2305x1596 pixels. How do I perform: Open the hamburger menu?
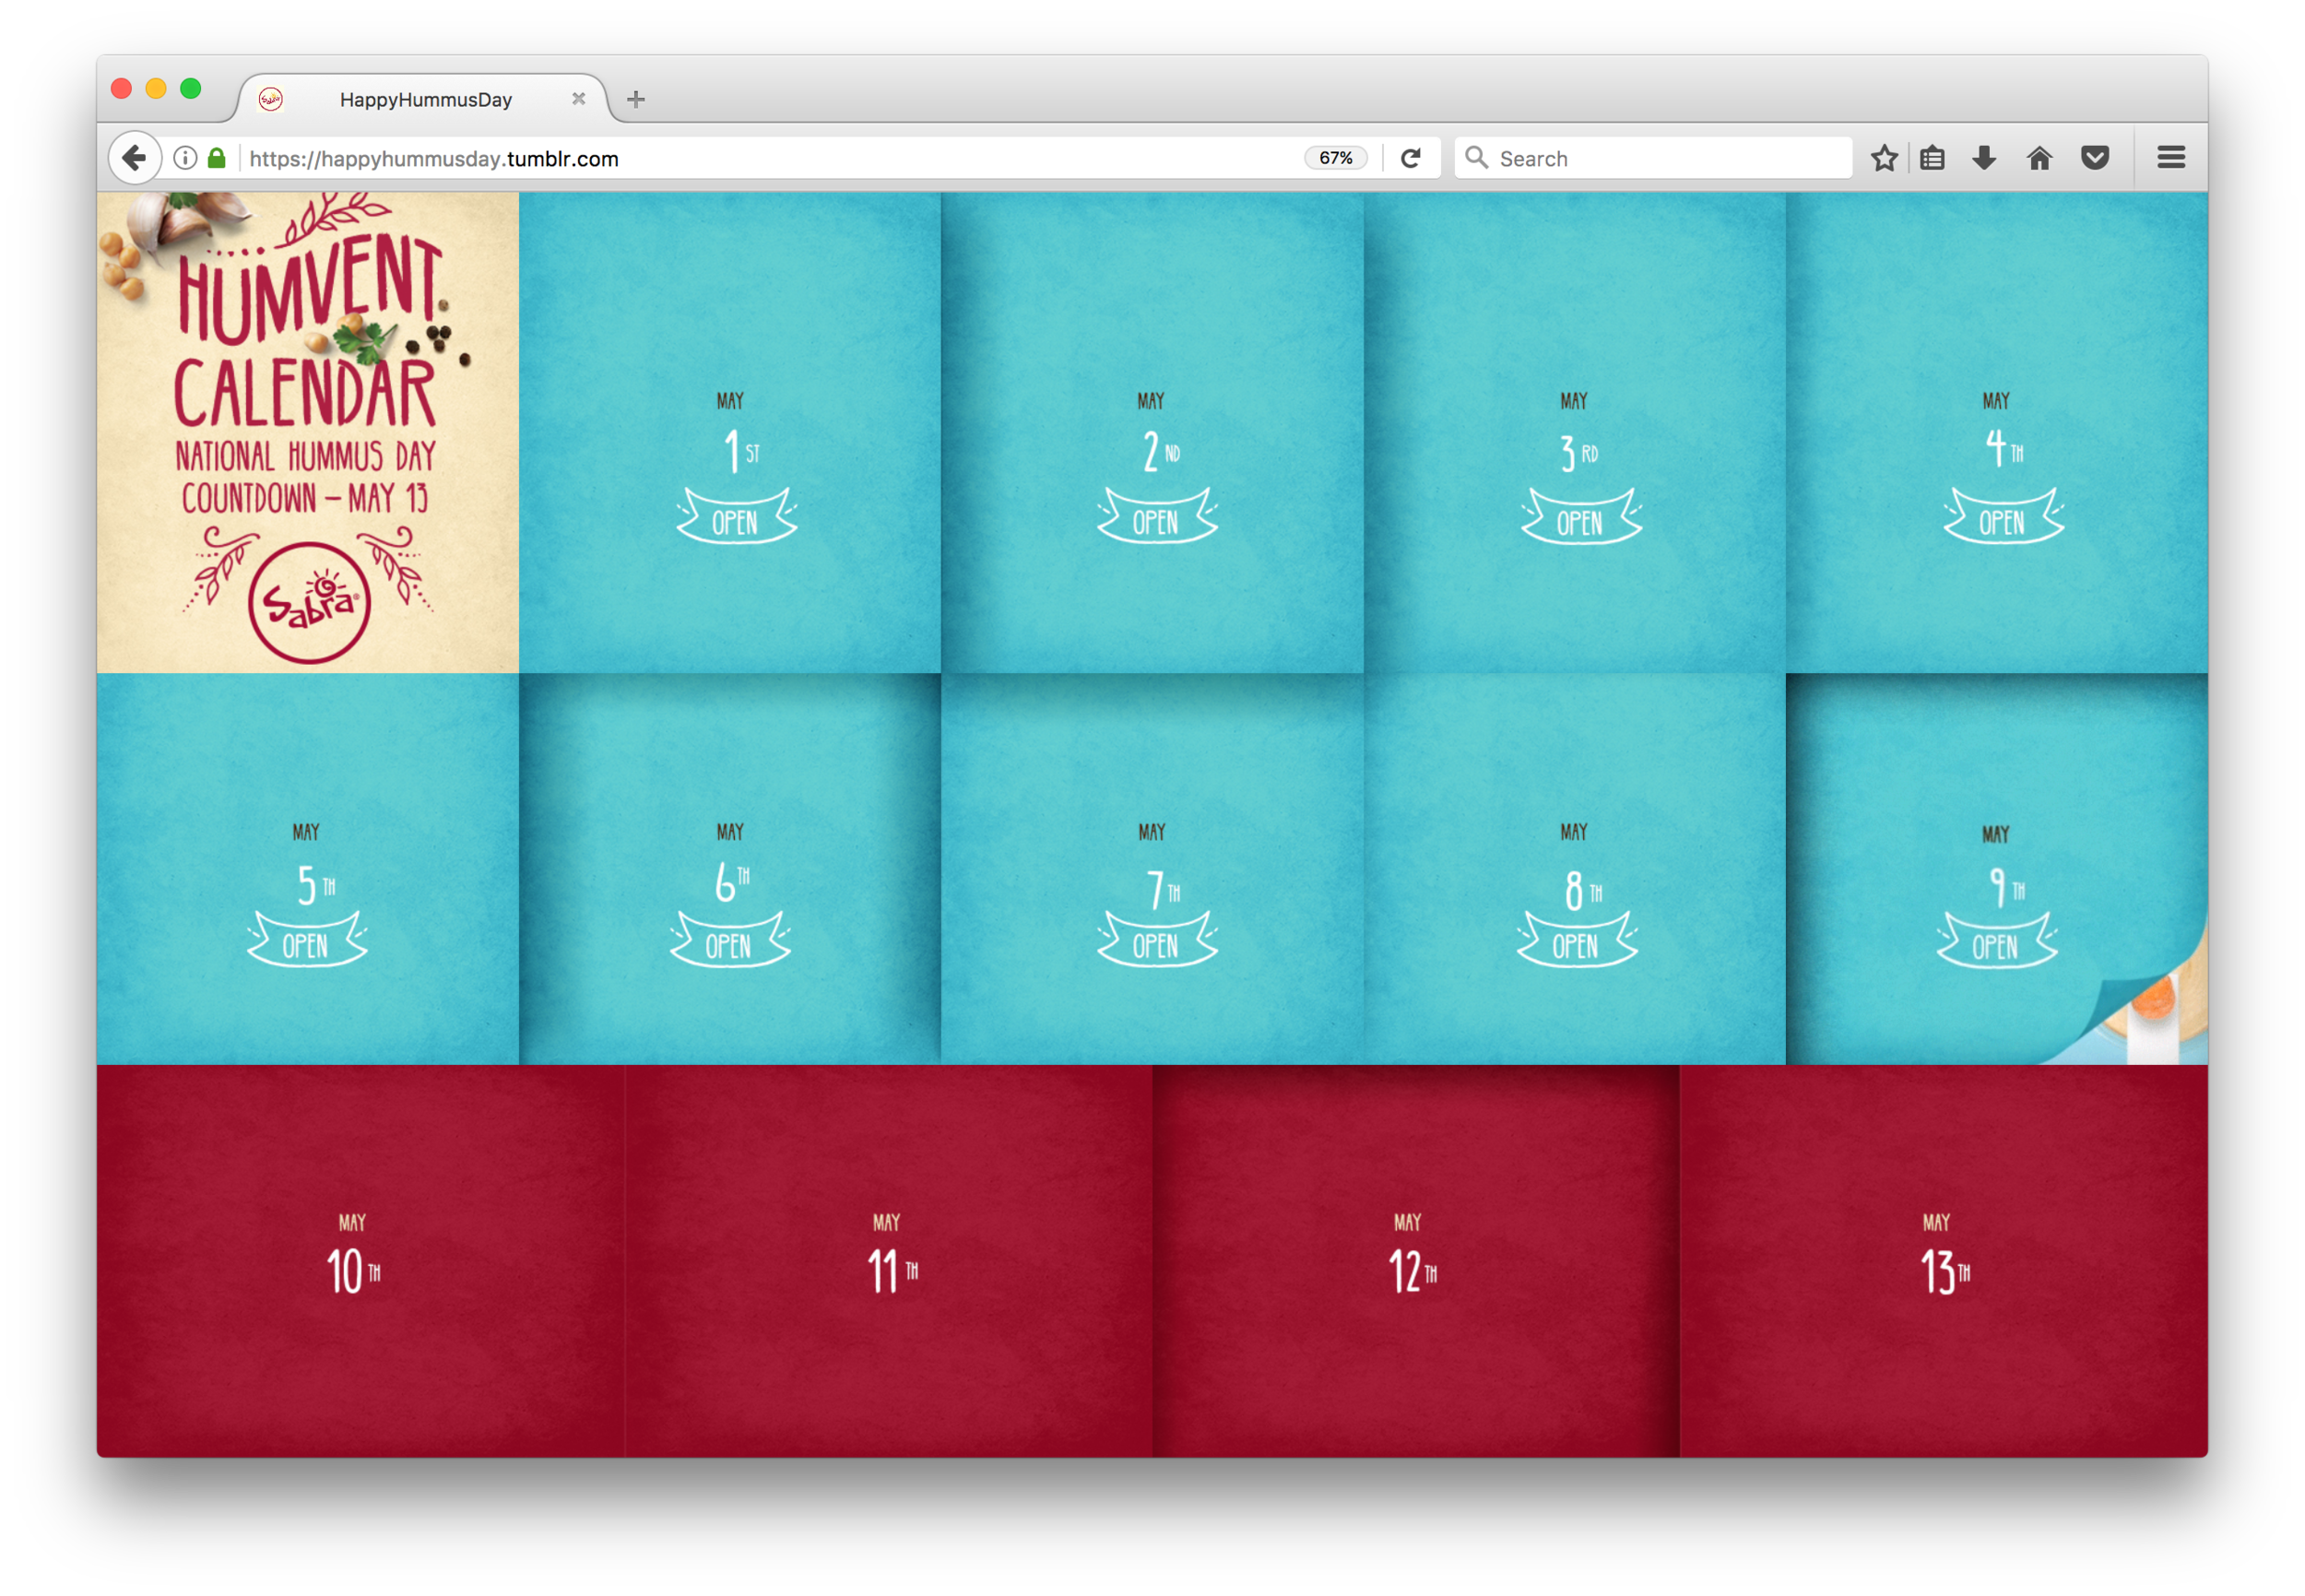(2170, 158)
